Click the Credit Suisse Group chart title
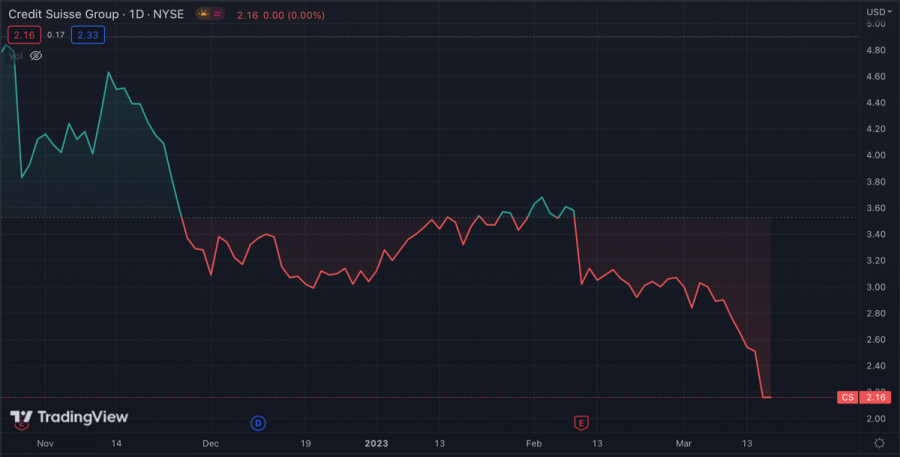Screen dimensions: 900x457 [x=96, y=14]
